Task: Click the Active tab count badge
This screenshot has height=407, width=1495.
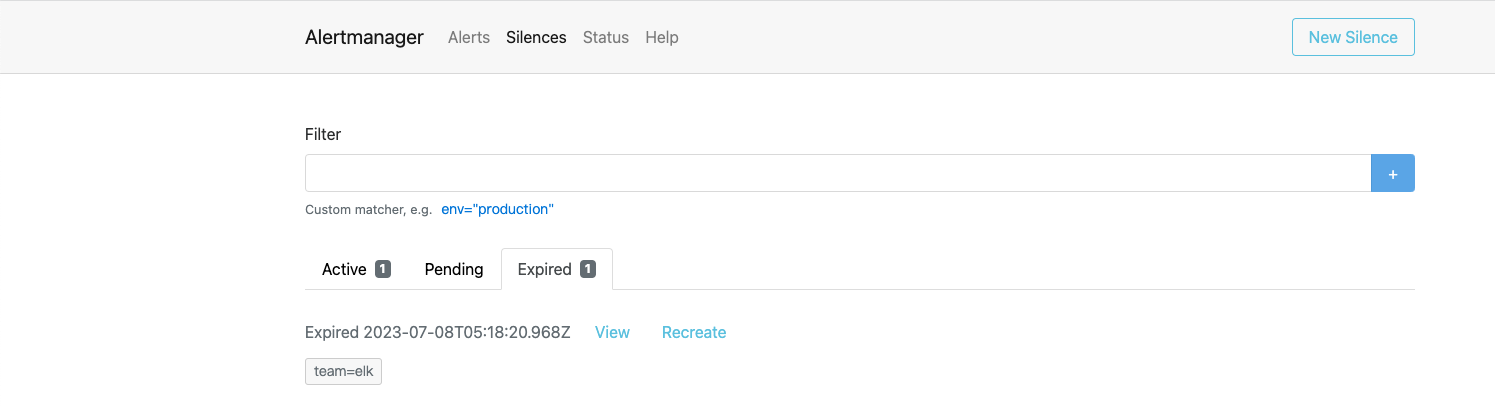Action: tap(383, 269)
